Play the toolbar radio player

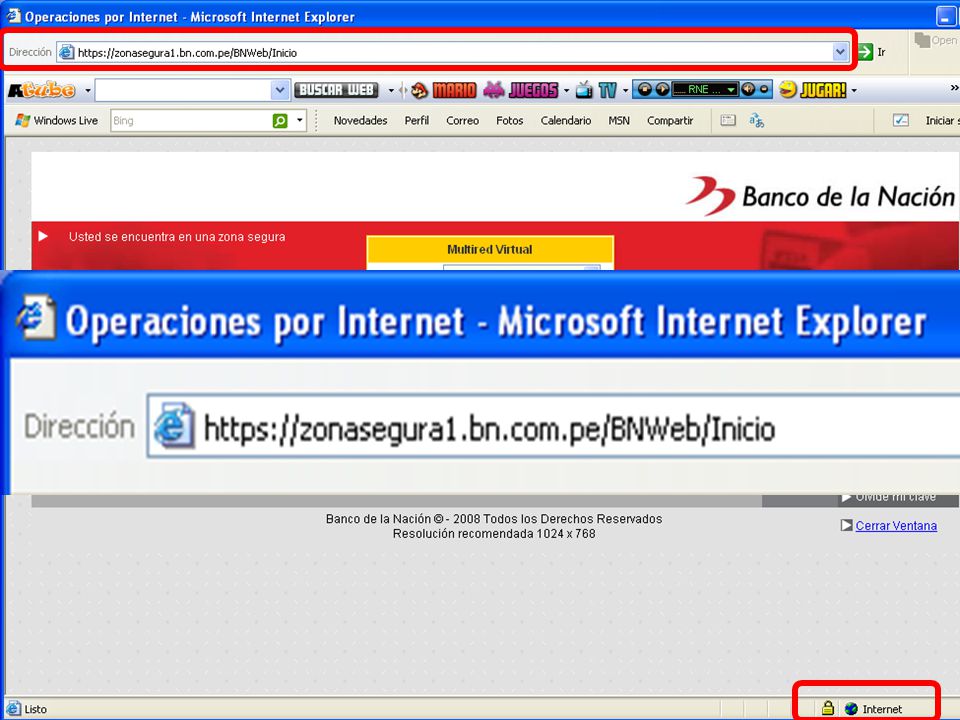(662, 89)
